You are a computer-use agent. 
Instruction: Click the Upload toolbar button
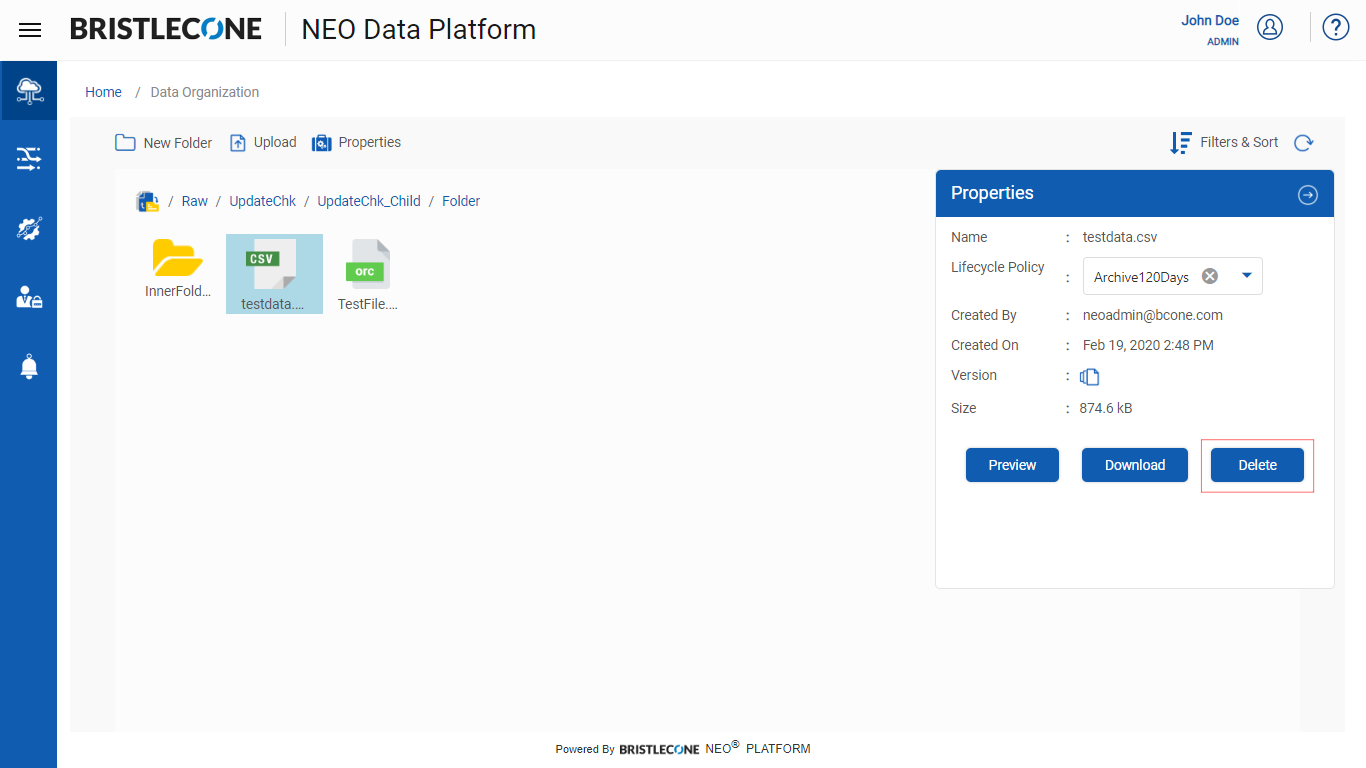[263, 143]
